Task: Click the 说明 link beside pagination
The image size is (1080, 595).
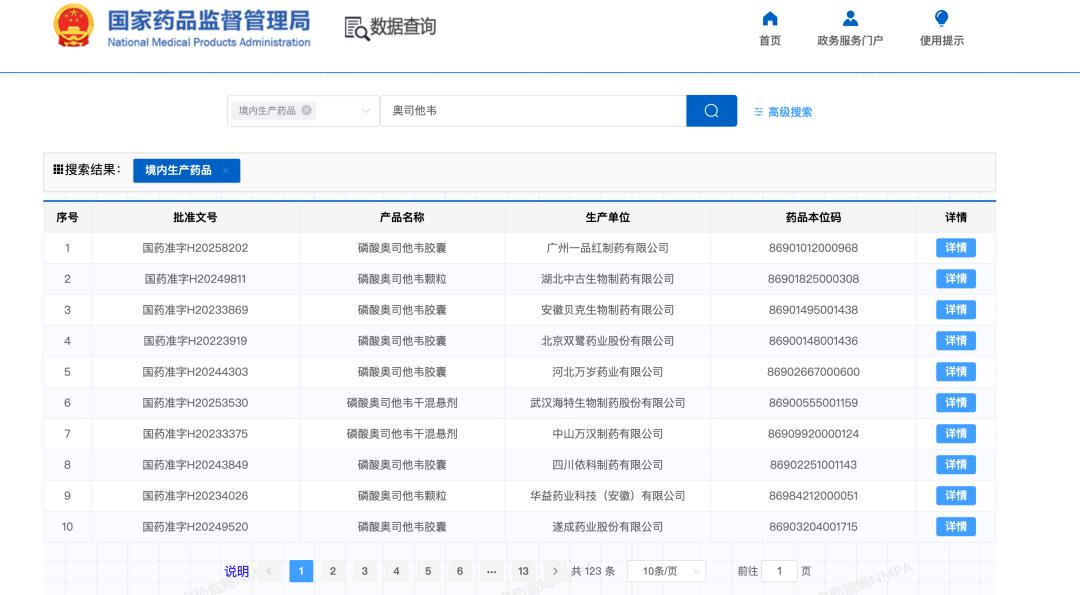Action: pos(237,571)
